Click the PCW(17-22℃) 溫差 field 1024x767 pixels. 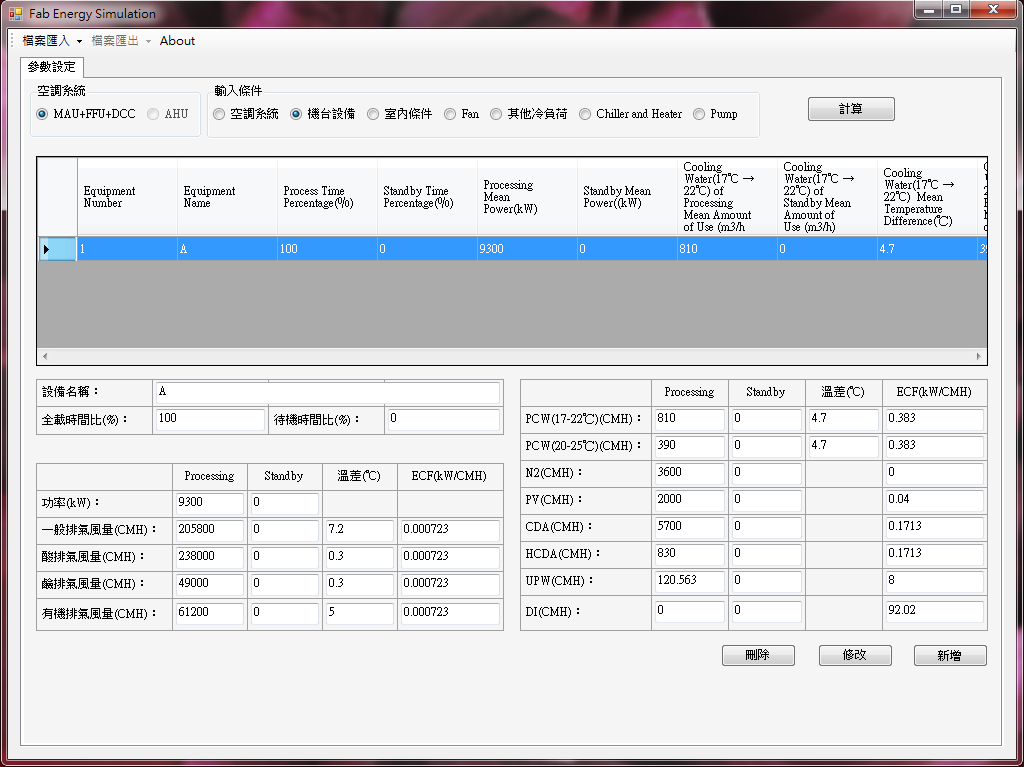(843, 419)
